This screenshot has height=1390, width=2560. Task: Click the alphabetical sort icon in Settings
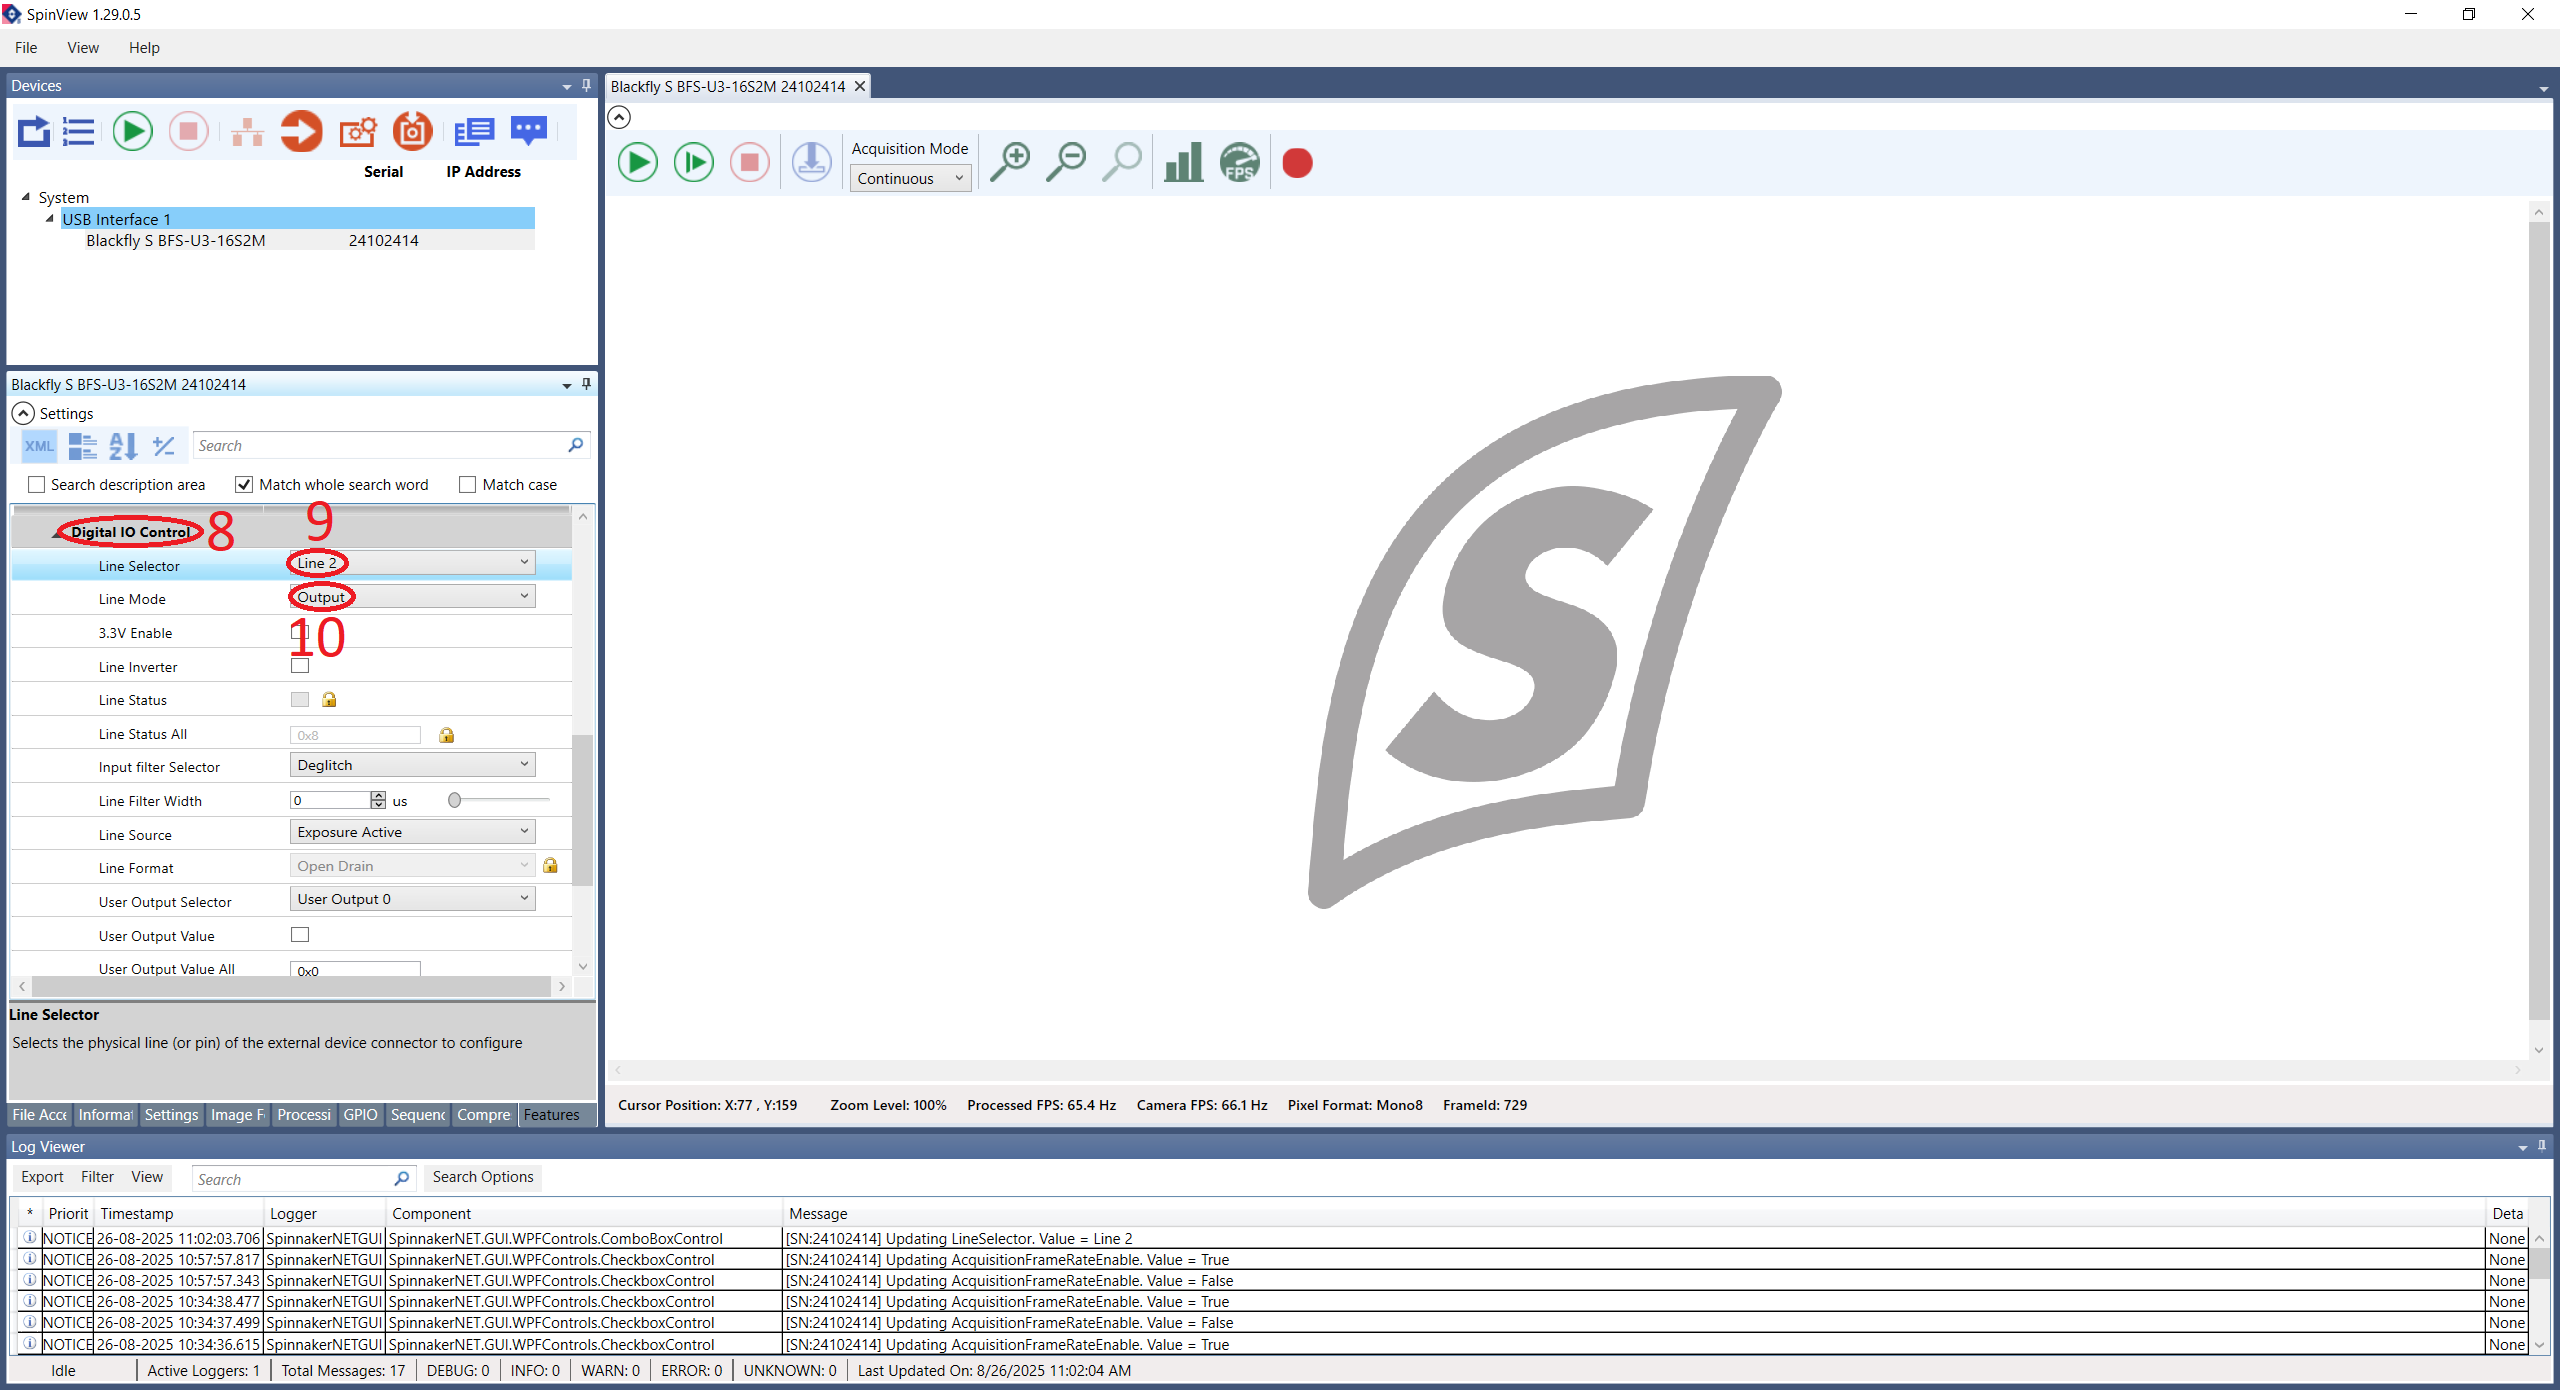(123, 446)
